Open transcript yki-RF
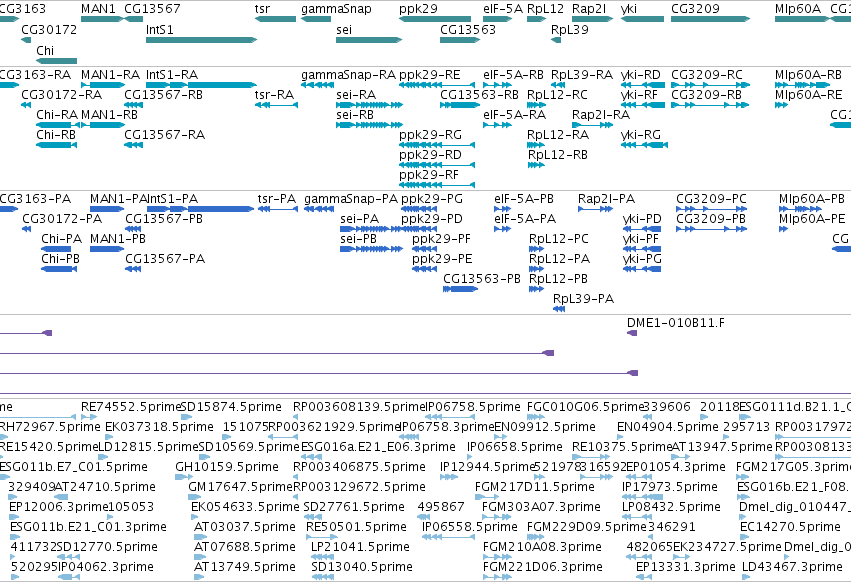851x582 pixels. 639,94
